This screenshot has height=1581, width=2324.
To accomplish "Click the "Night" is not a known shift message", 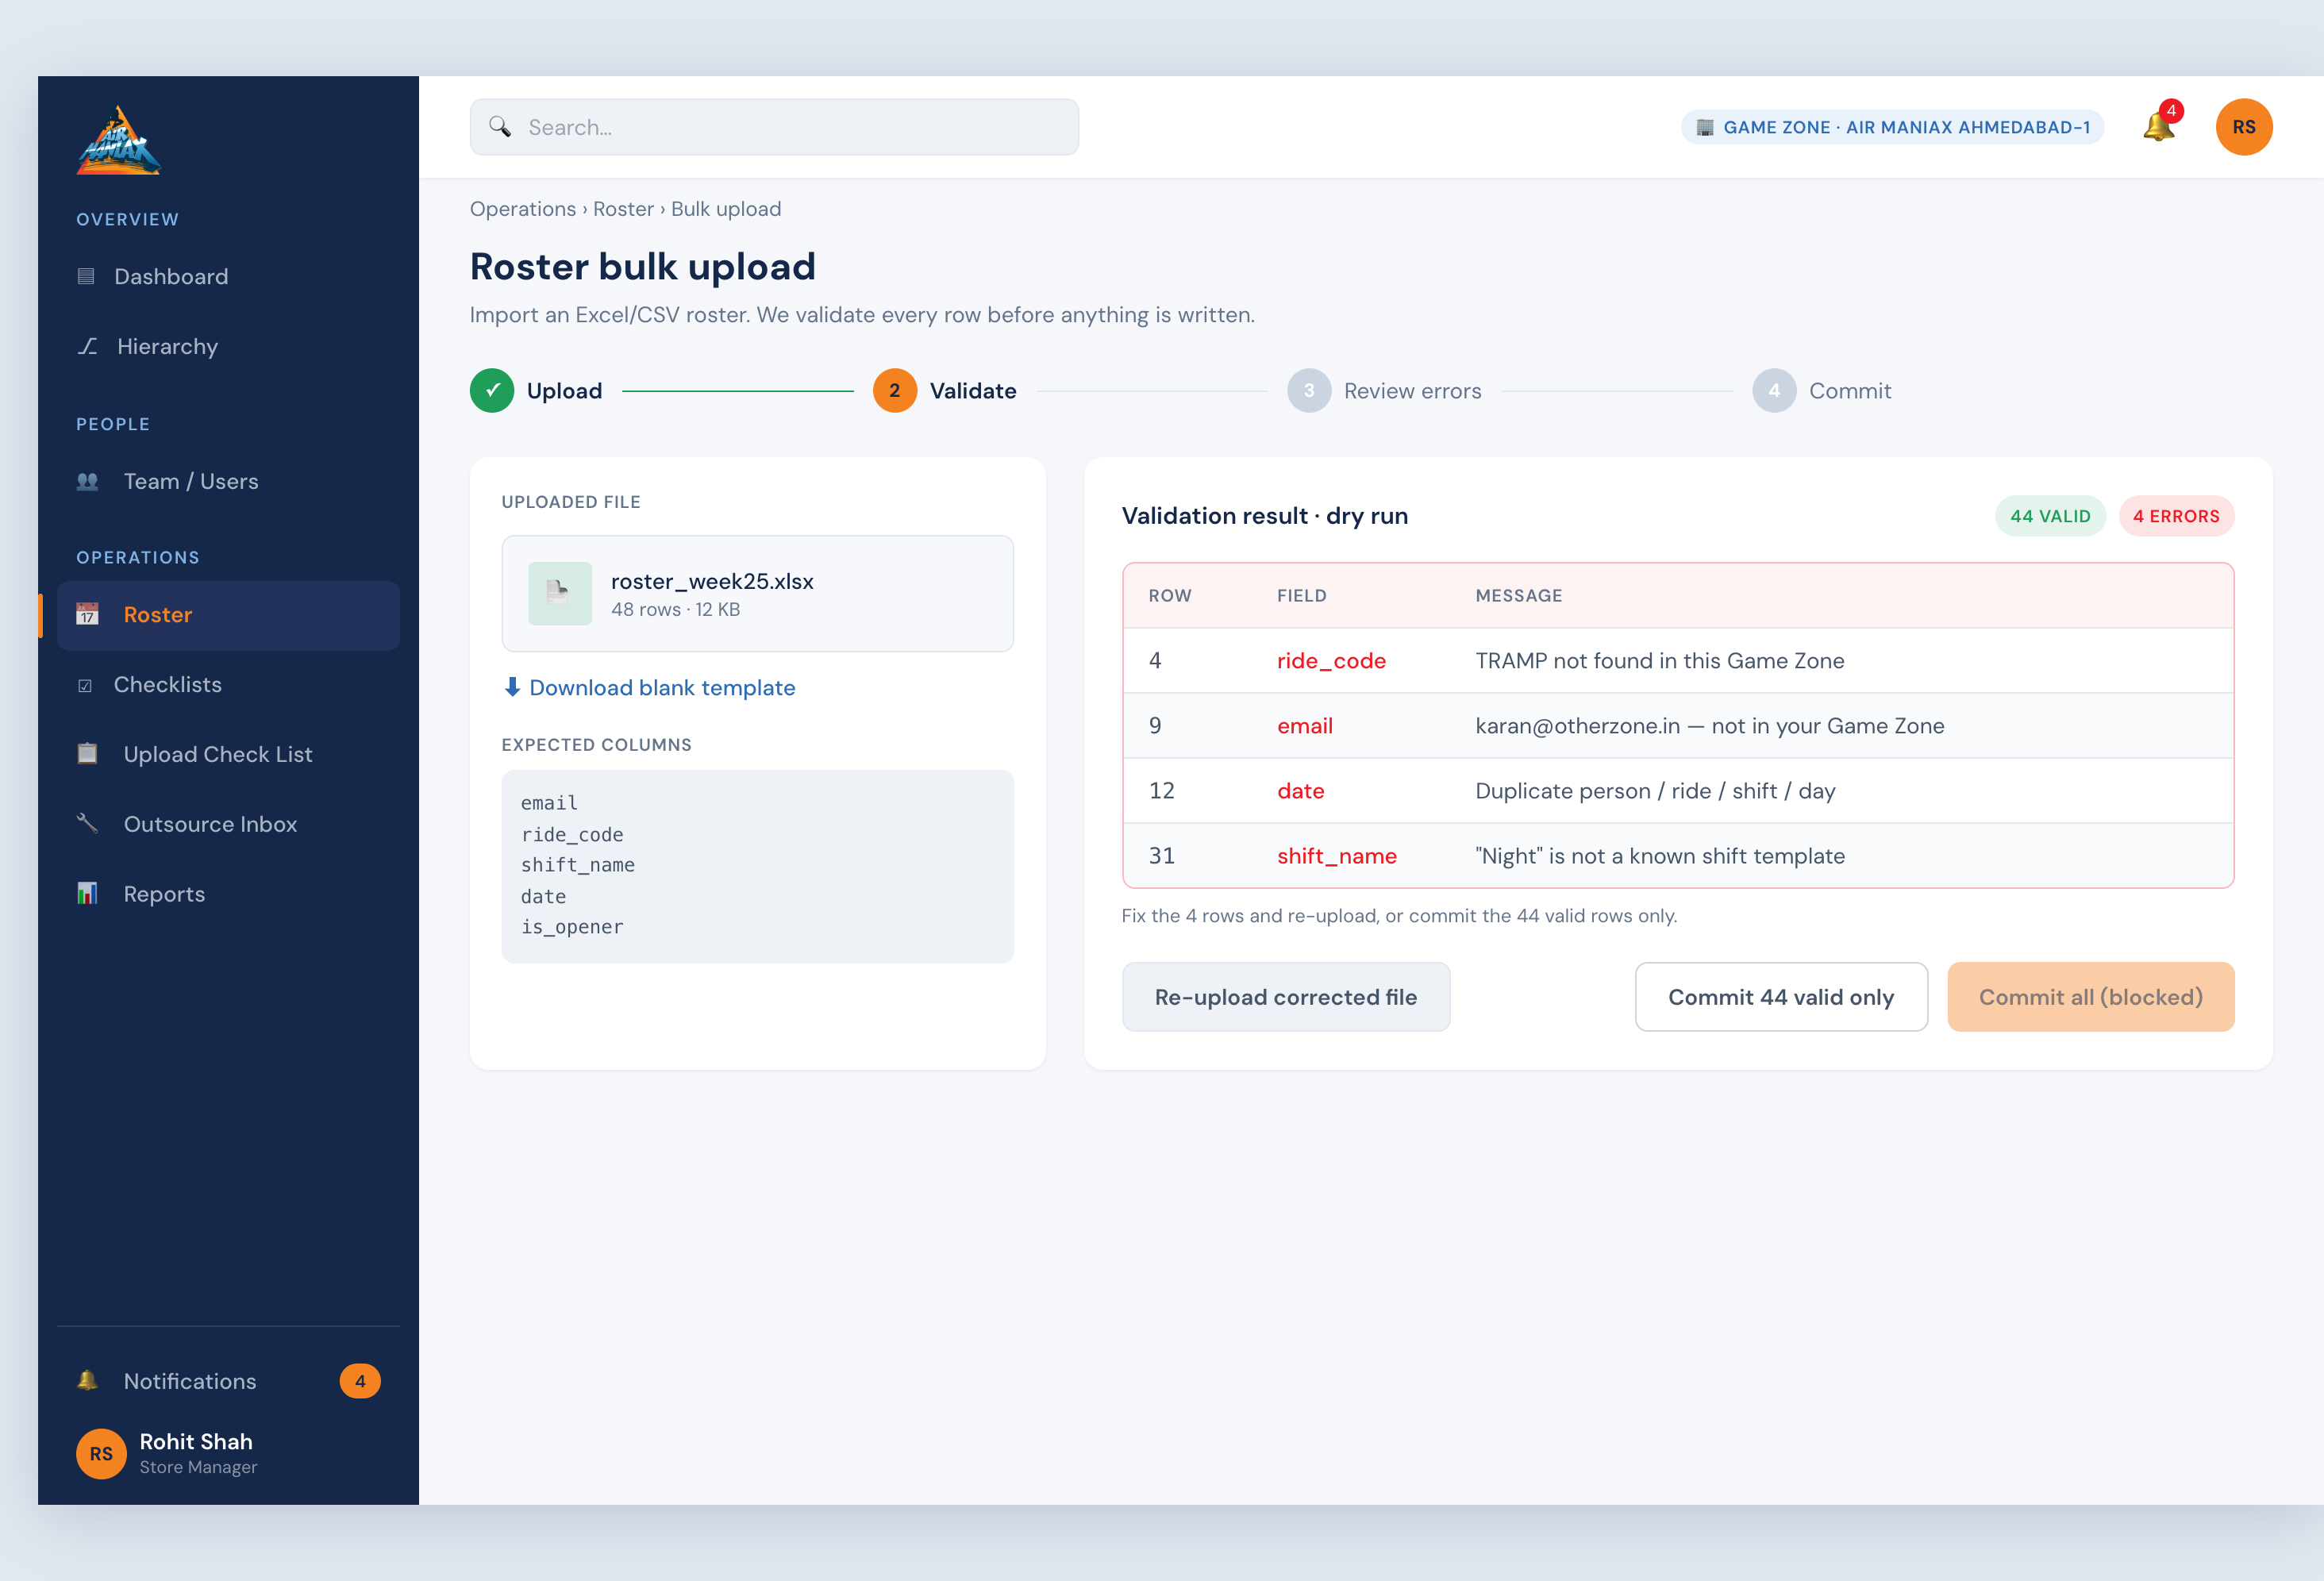I will 1660,855.
